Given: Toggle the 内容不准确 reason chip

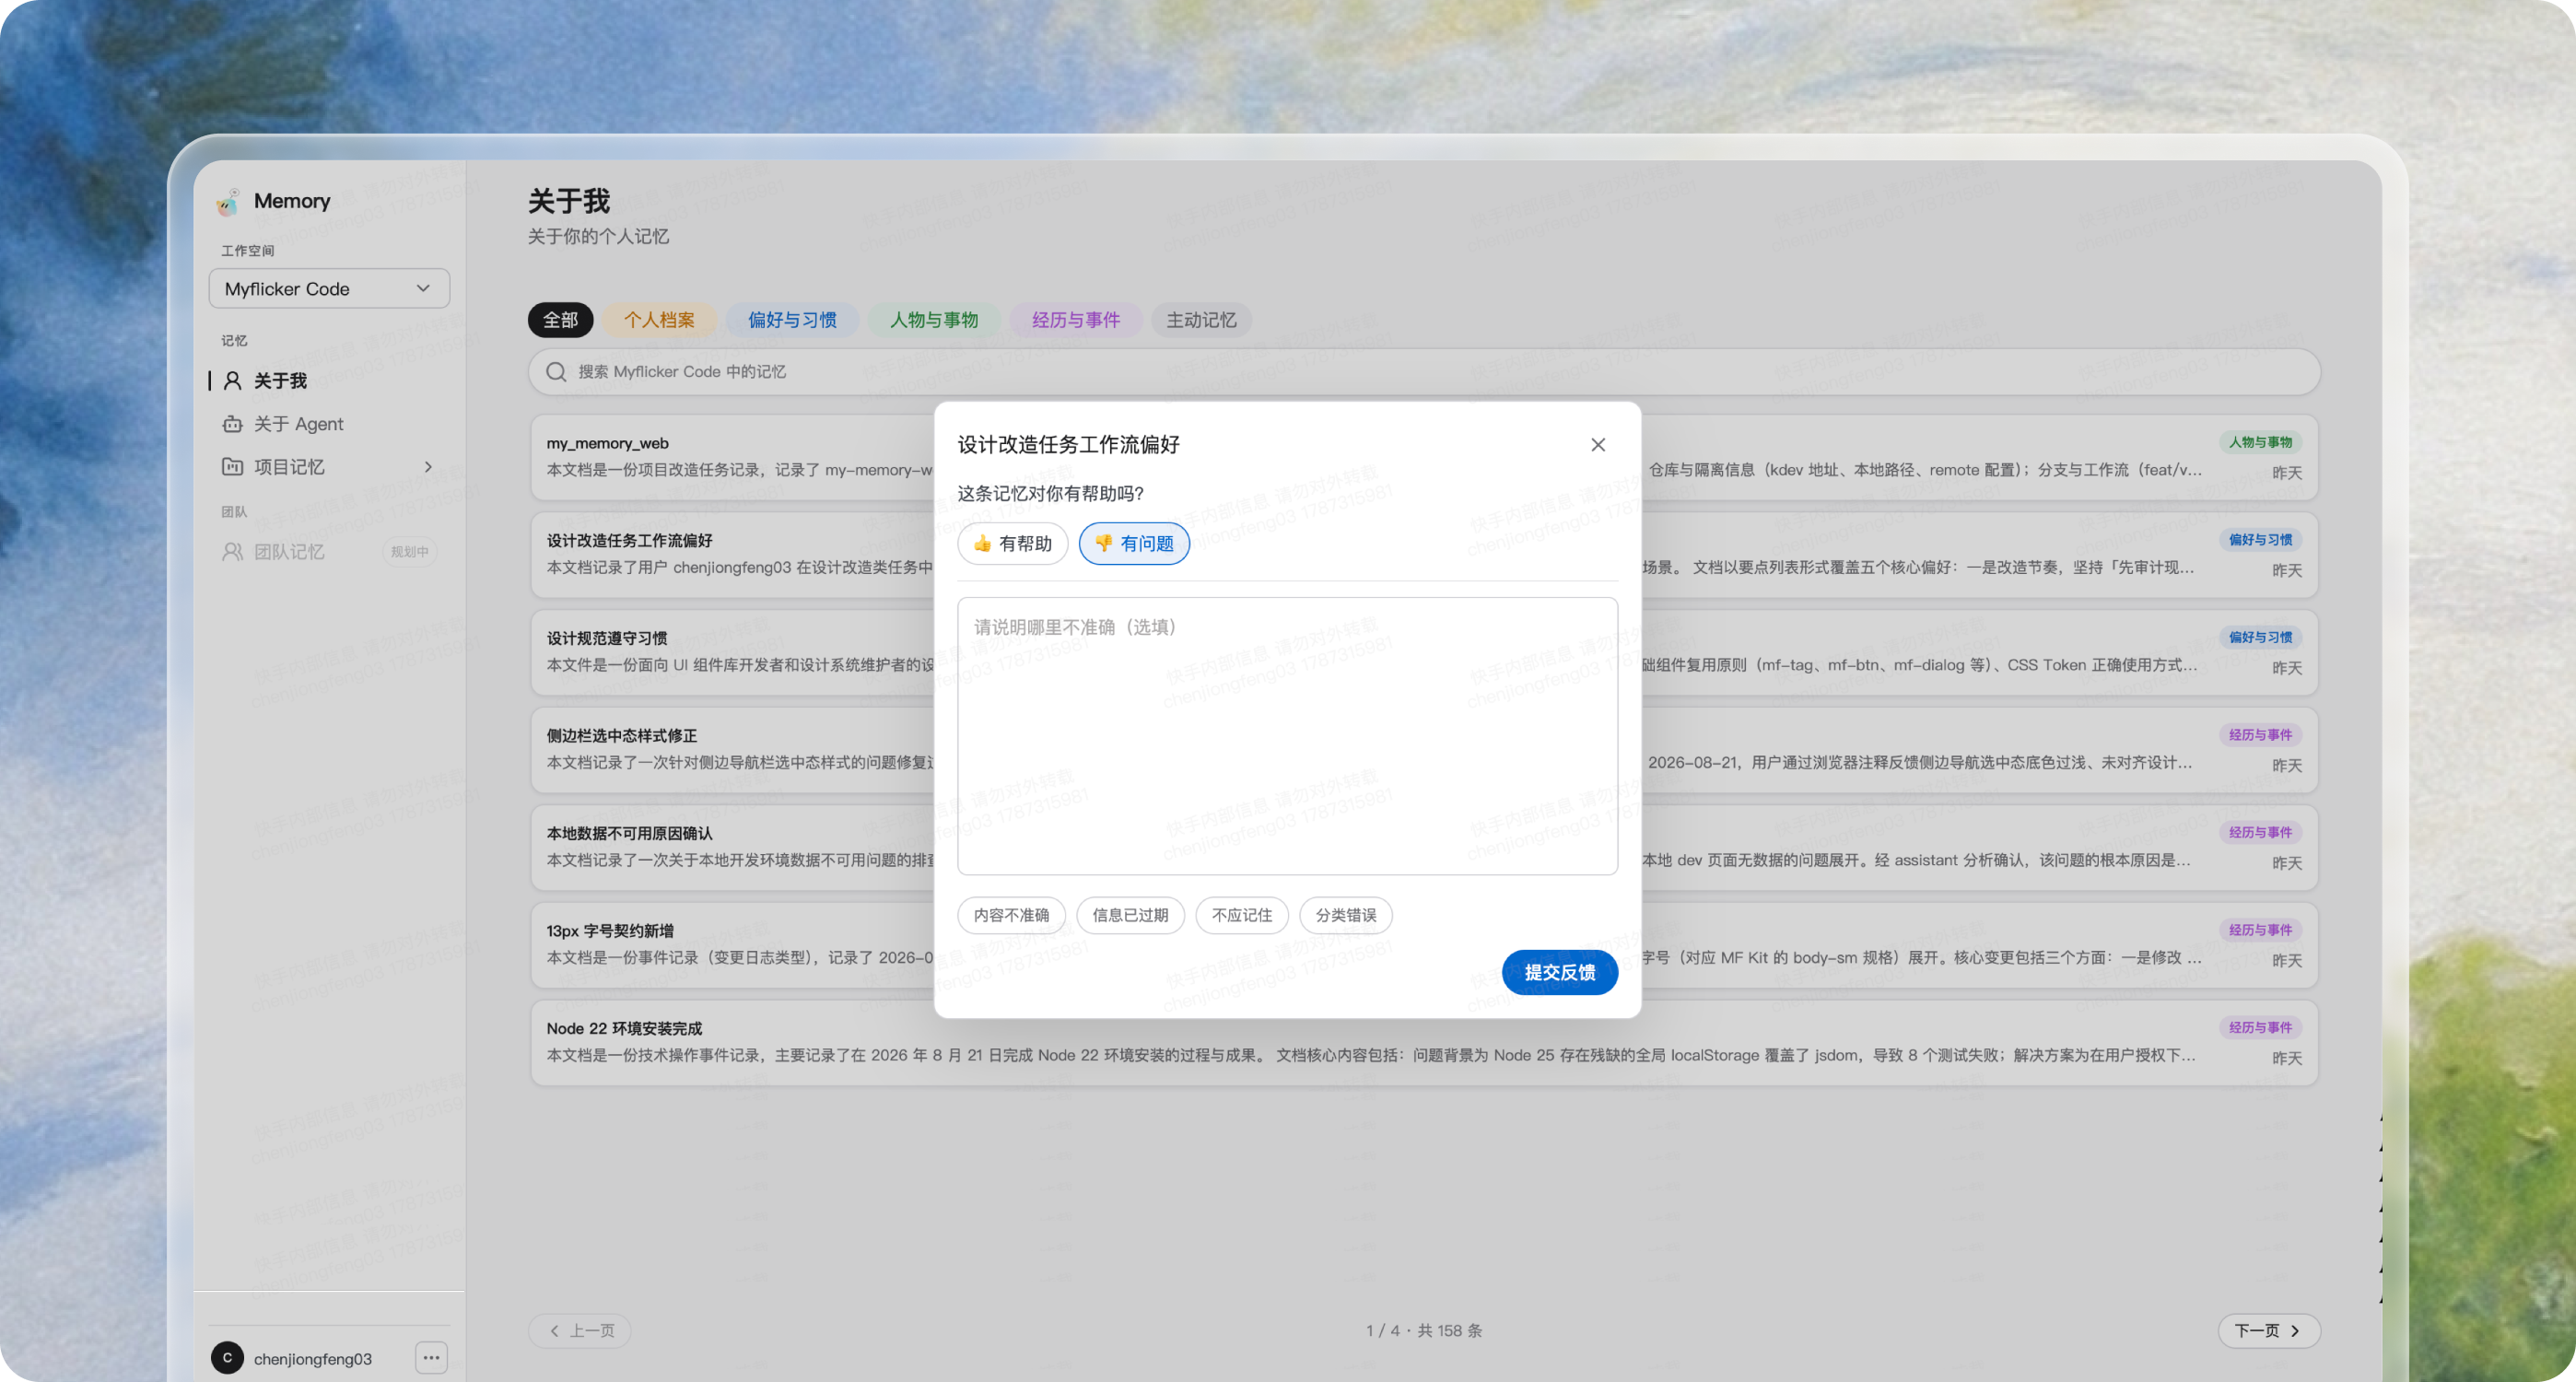Looking at the screenshot, I should pyautogui.click(x=1011, y=915).
